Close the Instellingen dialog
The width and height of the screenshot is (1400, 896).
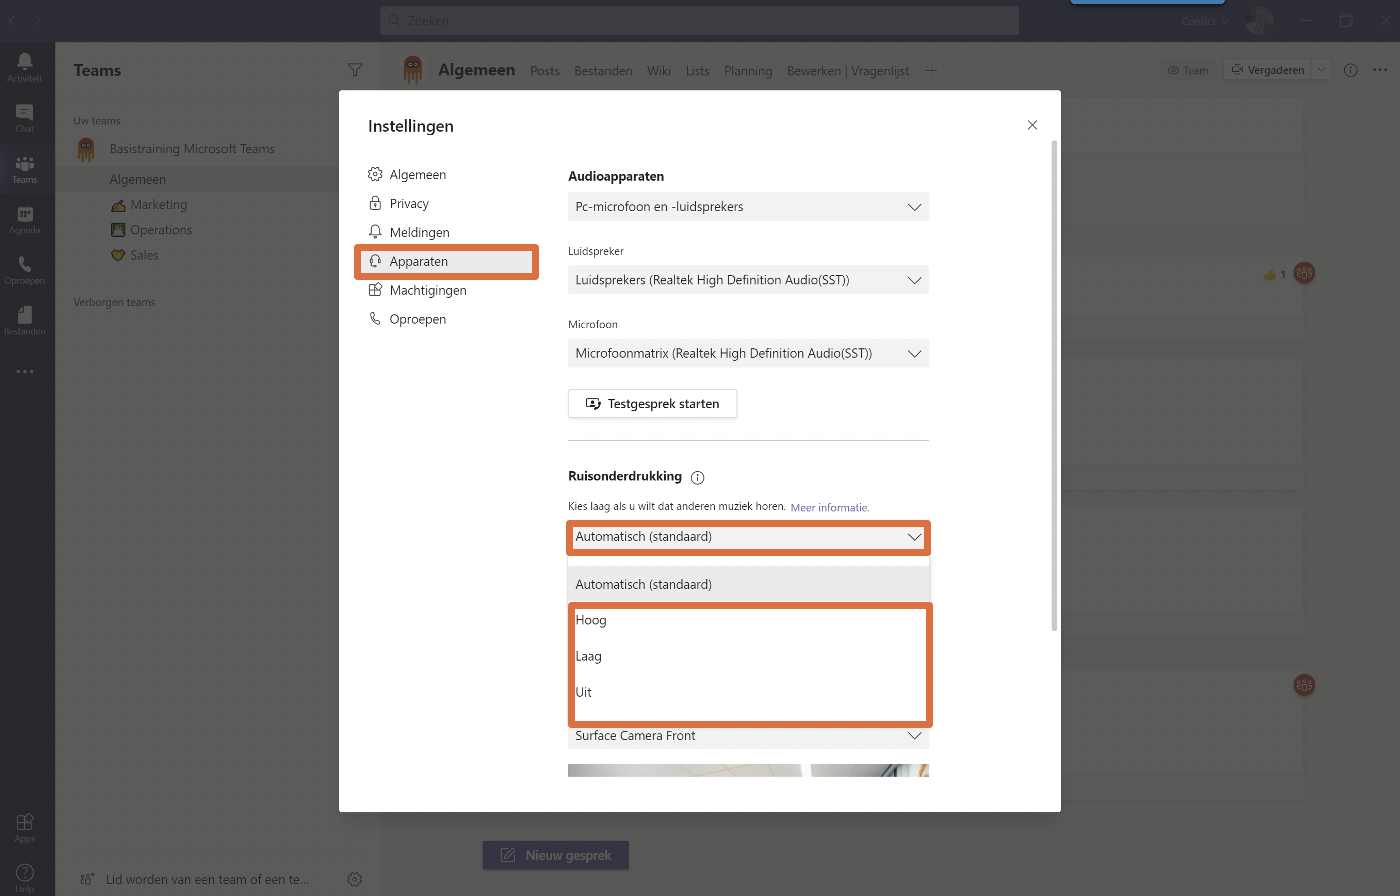click(x=1032, y=125)
